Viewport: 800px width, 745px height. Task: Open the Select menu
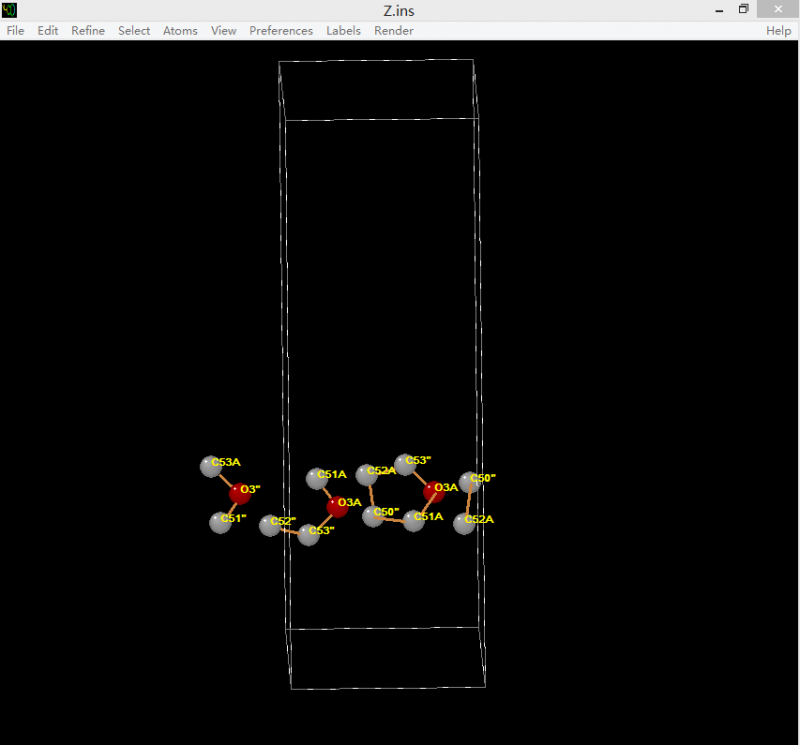pos(134,31)
